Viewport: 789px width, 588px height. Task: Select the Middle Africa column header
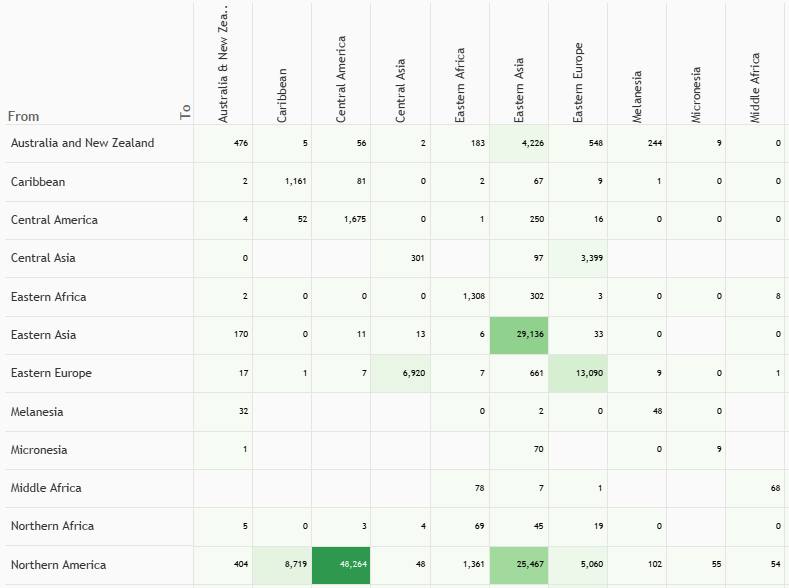(755, 88)
